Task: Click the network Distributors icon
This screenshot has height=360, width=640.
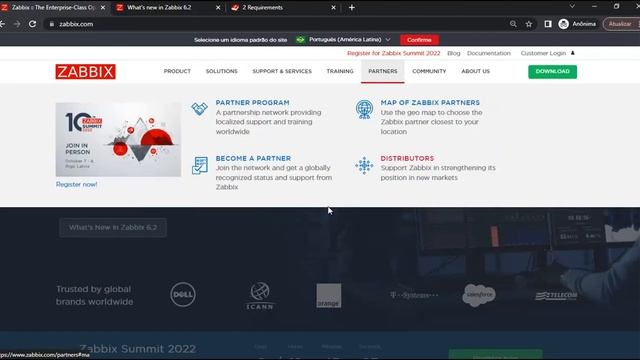Action: pyautogui.click(x=364, y=165)
